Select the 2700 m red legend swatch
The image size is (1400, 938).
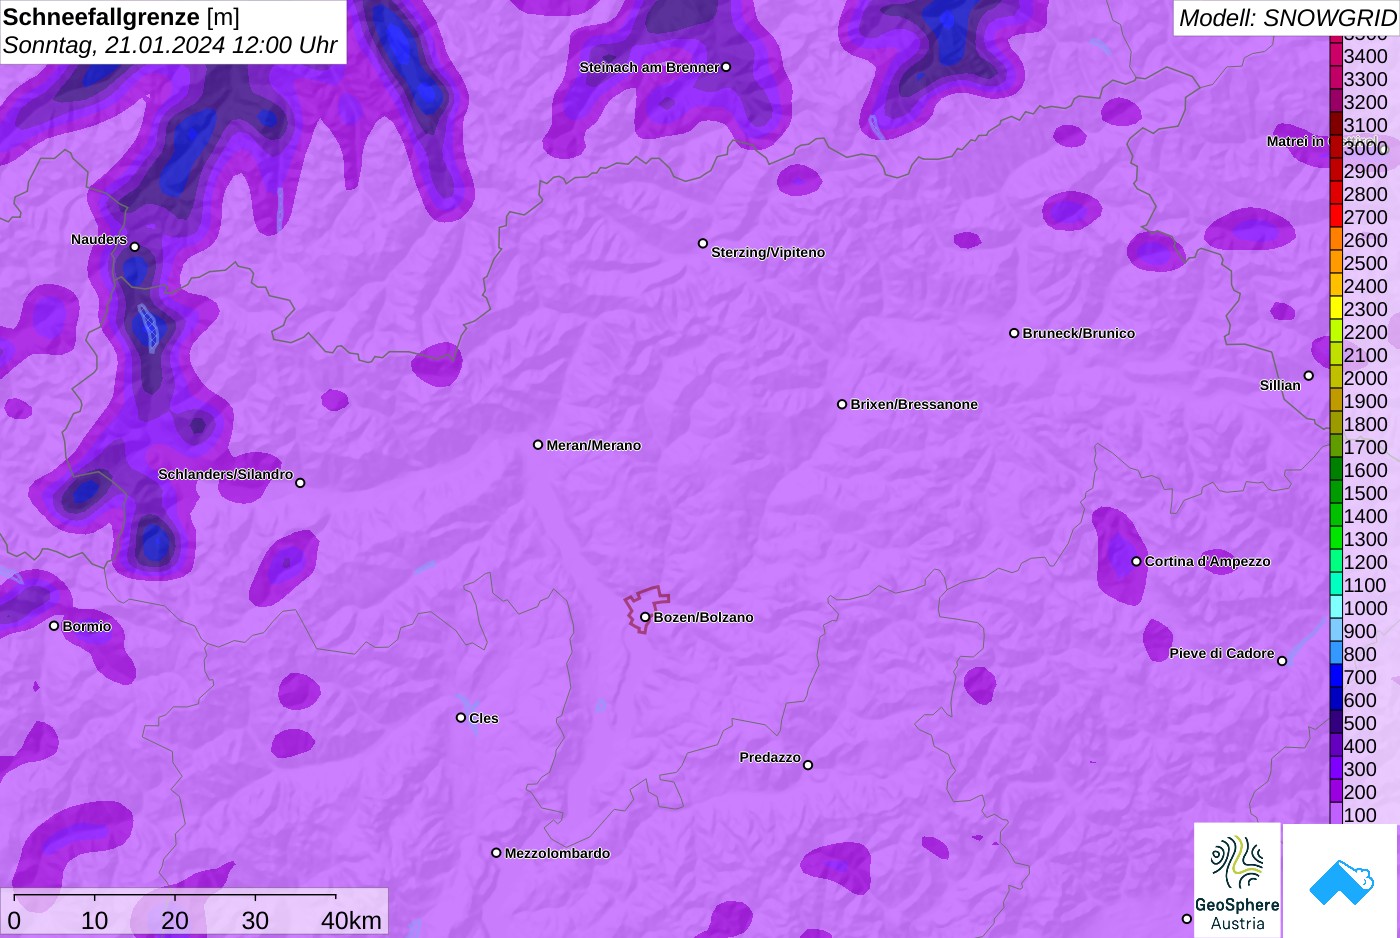click(1336, 216)
